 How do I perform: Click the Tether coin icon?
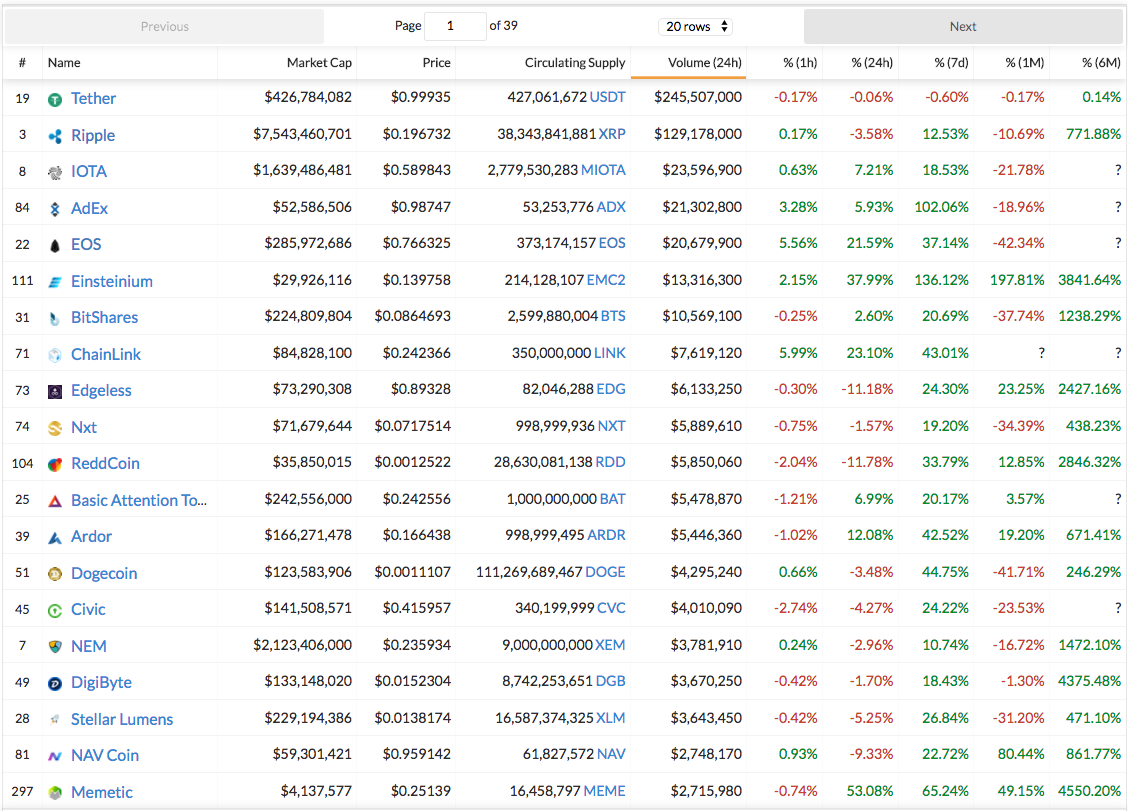tap(55, 99)
